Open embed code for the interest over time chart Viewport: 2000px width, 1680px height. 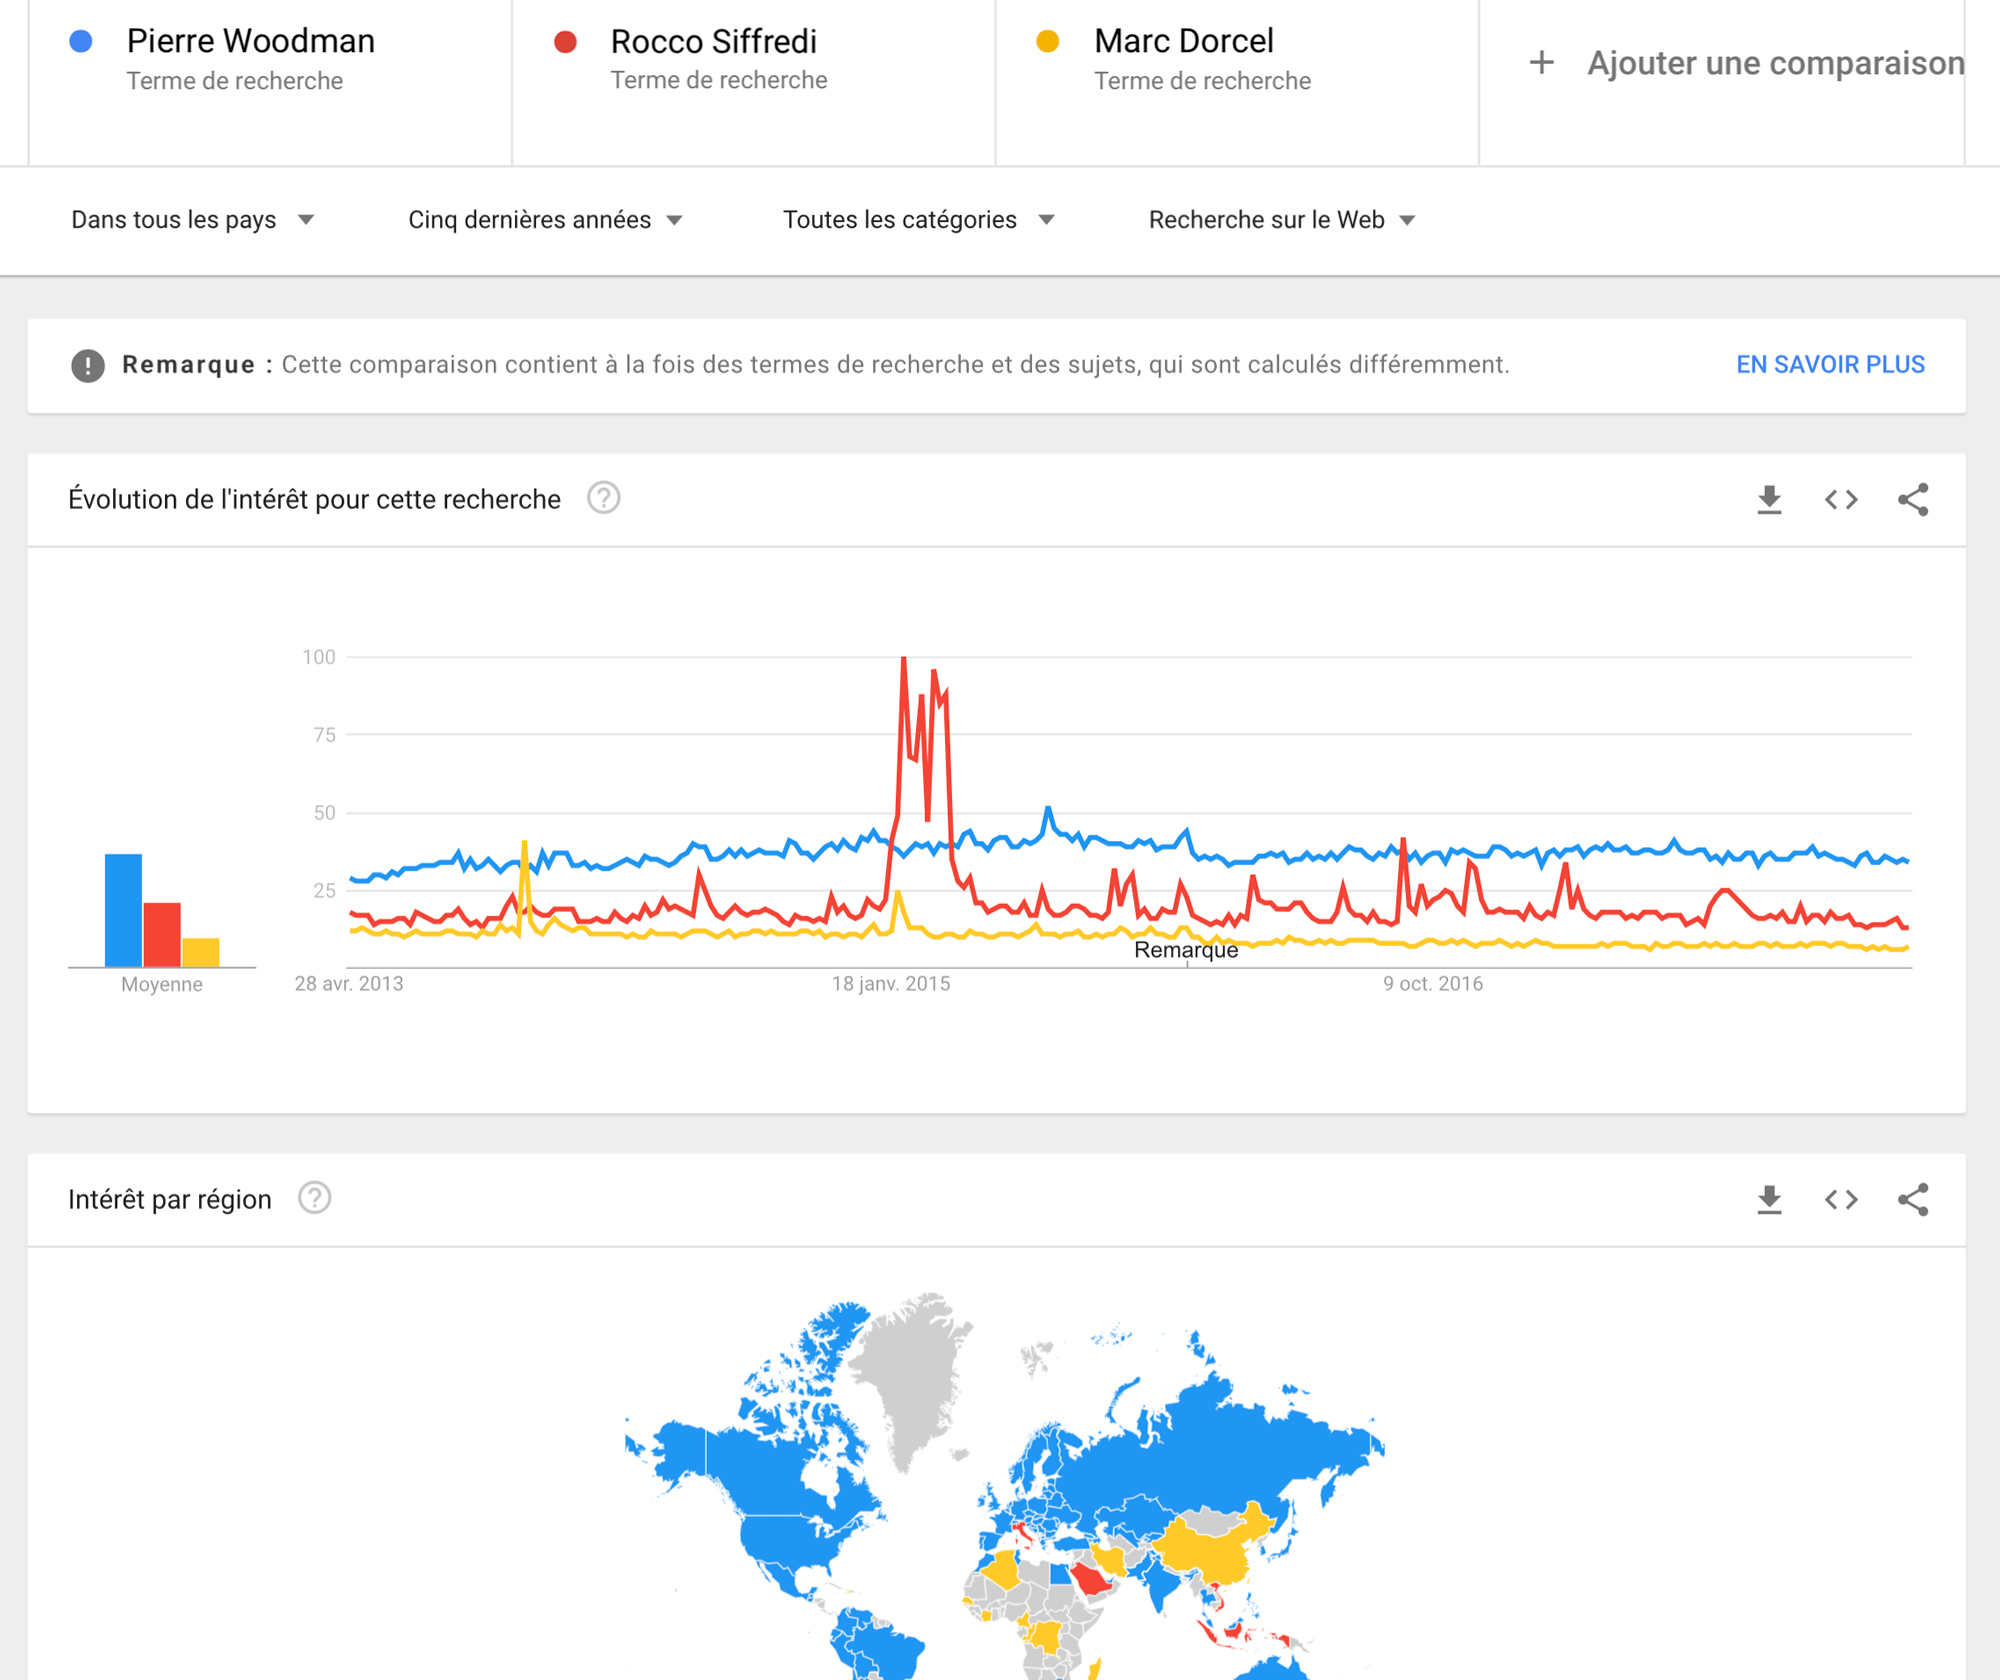tap(1841, 499)
